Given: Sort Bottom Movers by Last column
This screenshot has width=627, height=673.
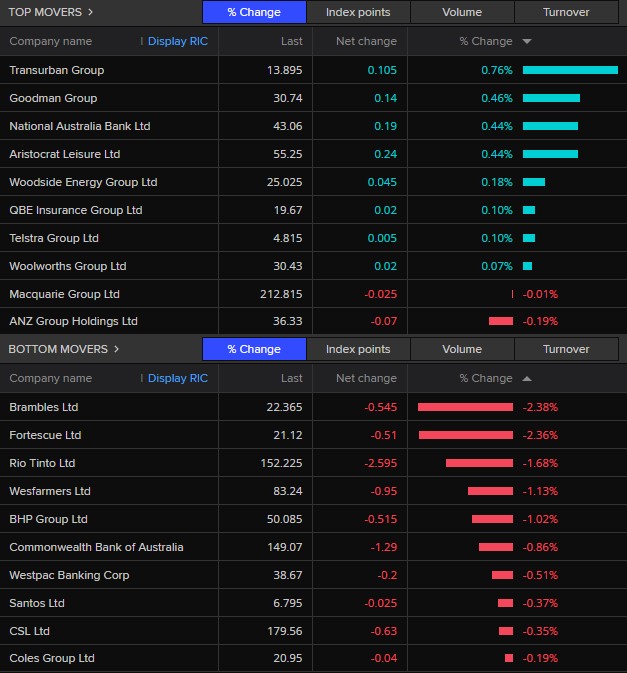Looking at the screenshot, I should [x=291, y=379].
